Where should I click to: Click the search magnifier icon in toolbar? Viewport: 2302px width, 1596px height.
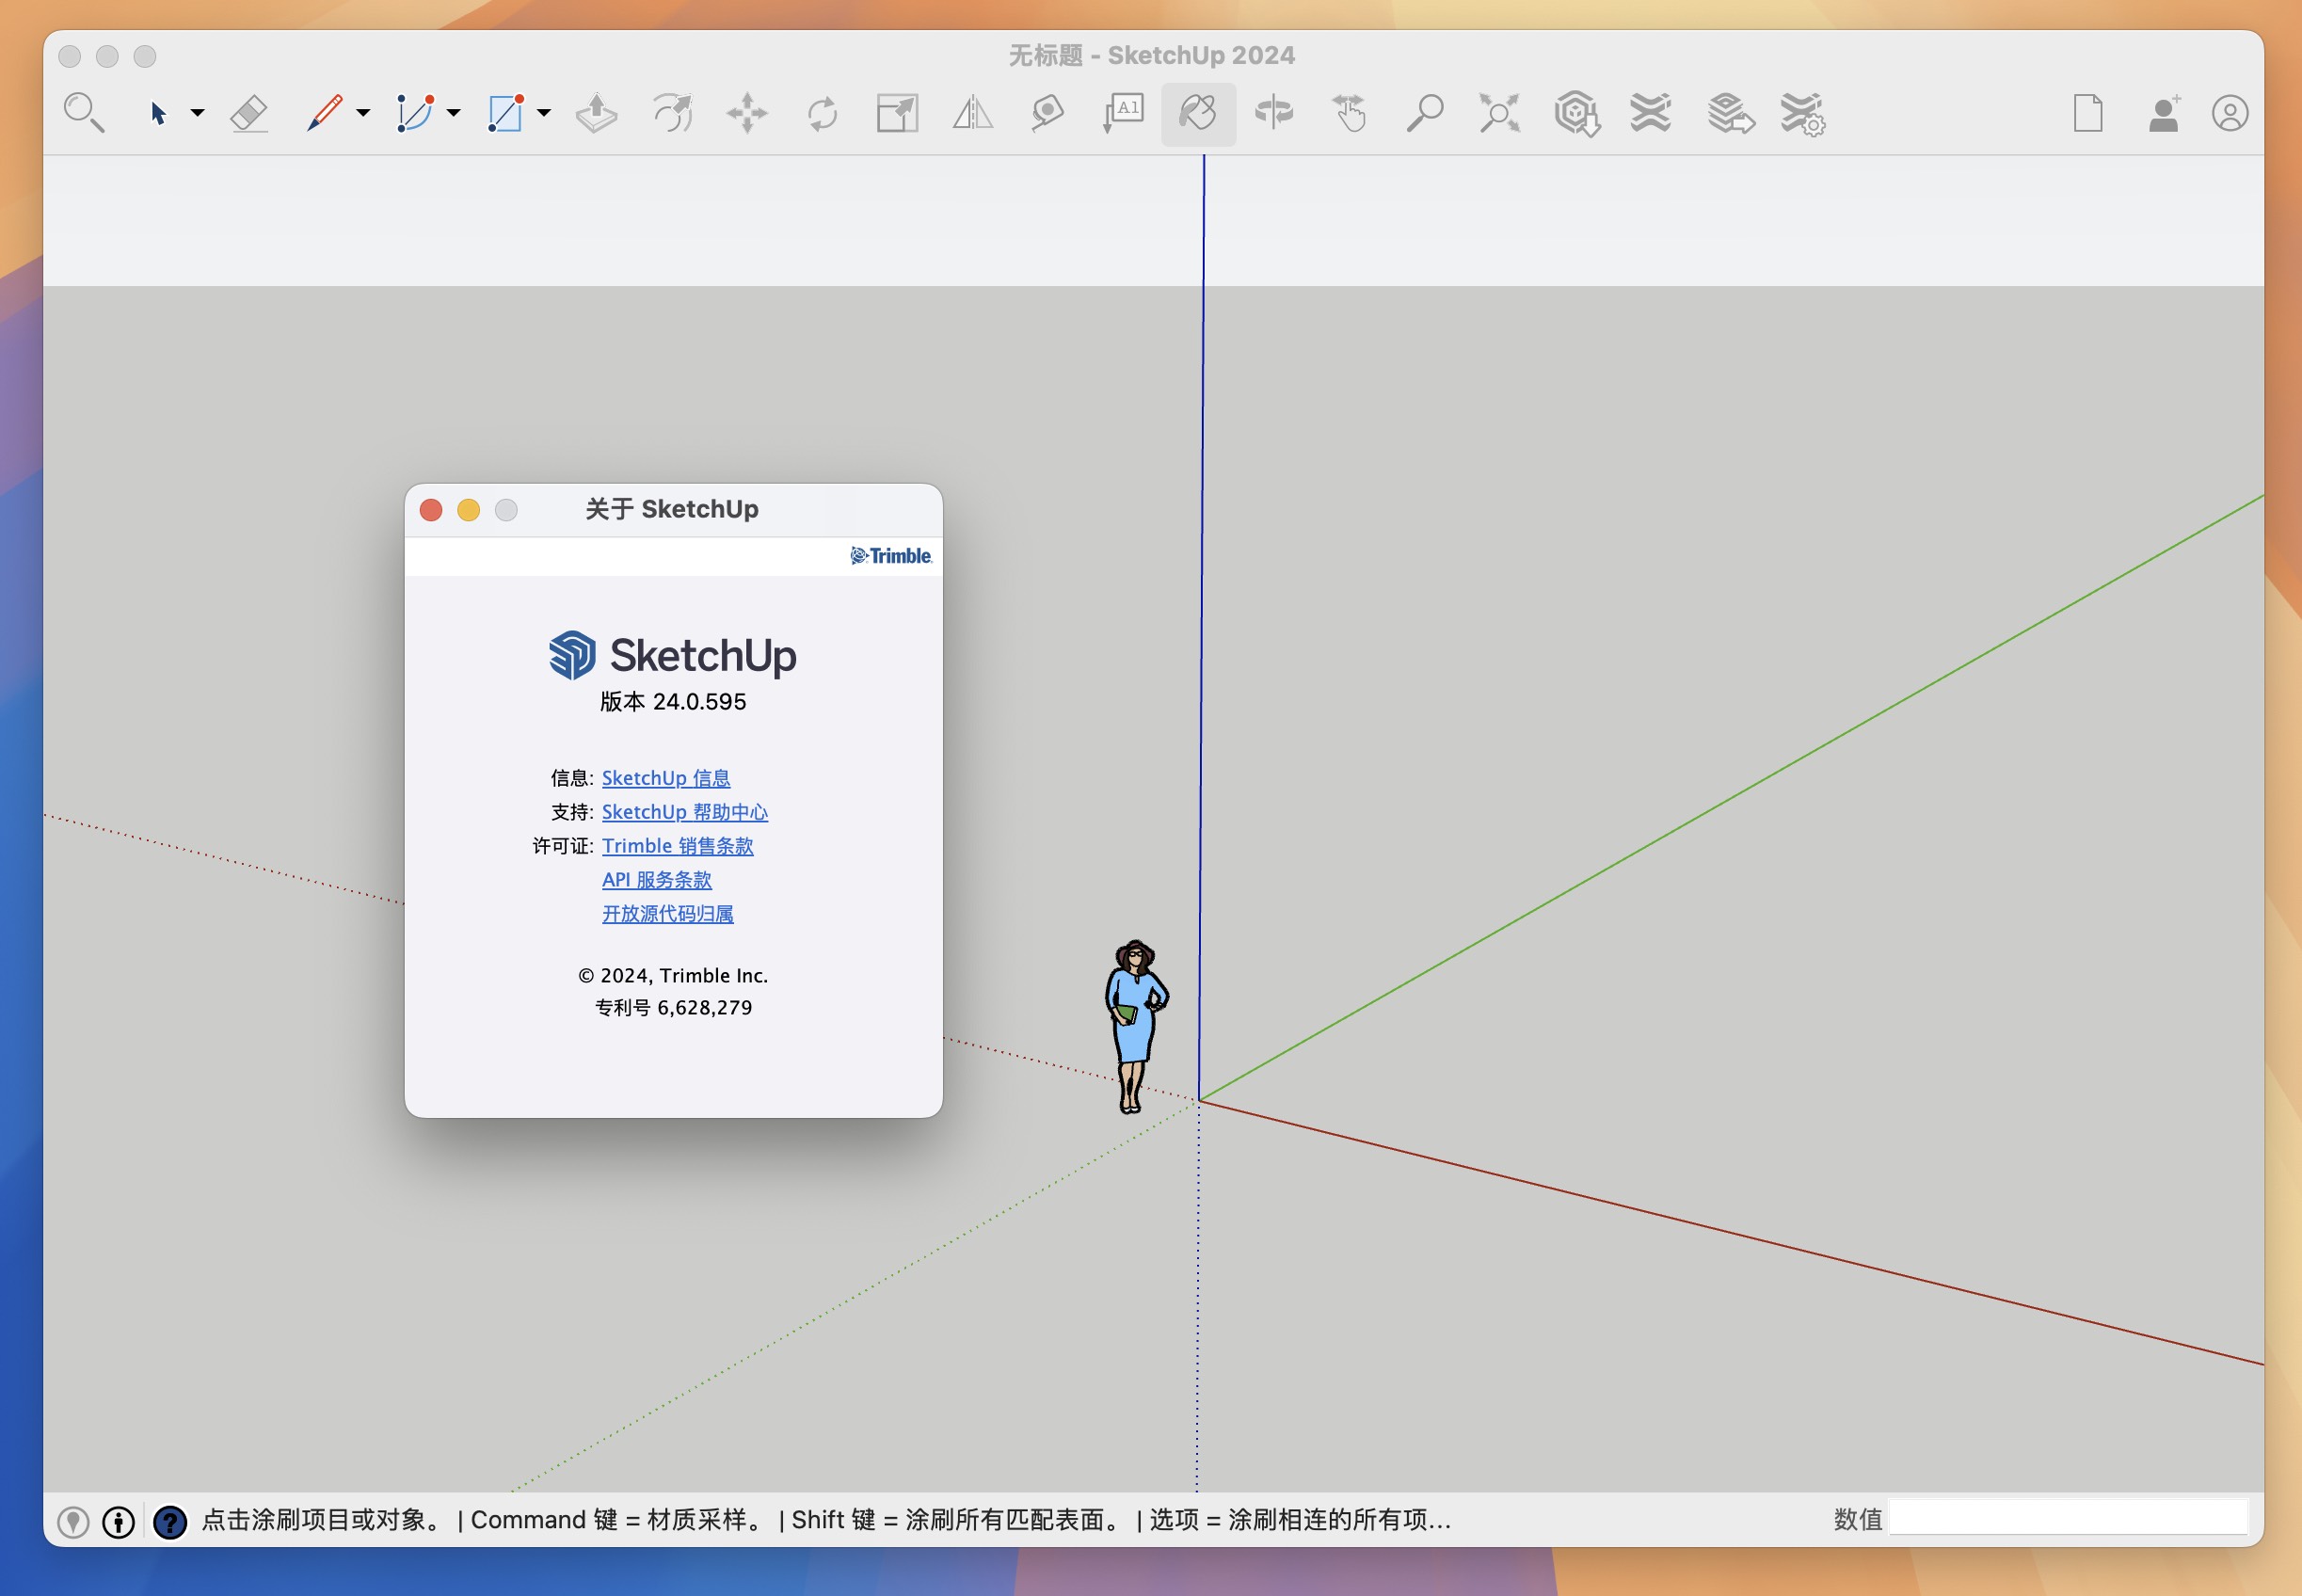[84, 113]
